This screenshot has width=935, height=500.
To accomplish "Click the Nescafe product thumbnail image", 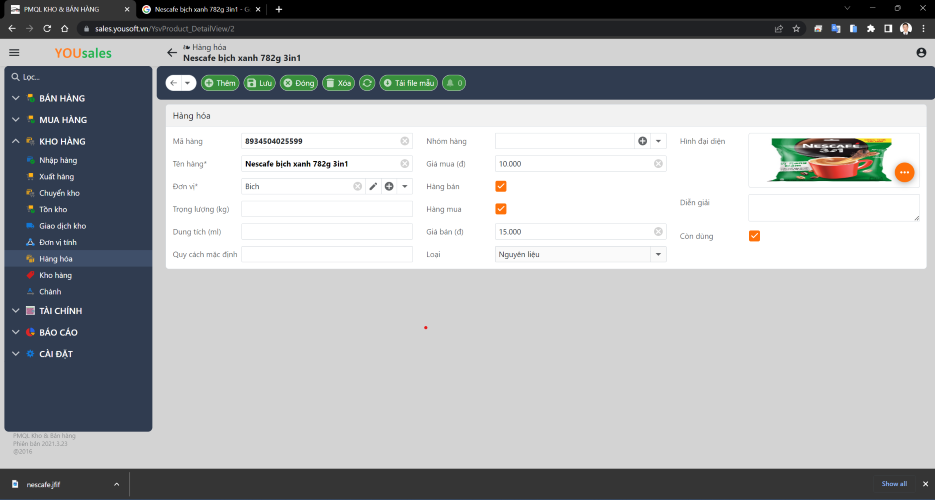I will [x=831, y=160].
